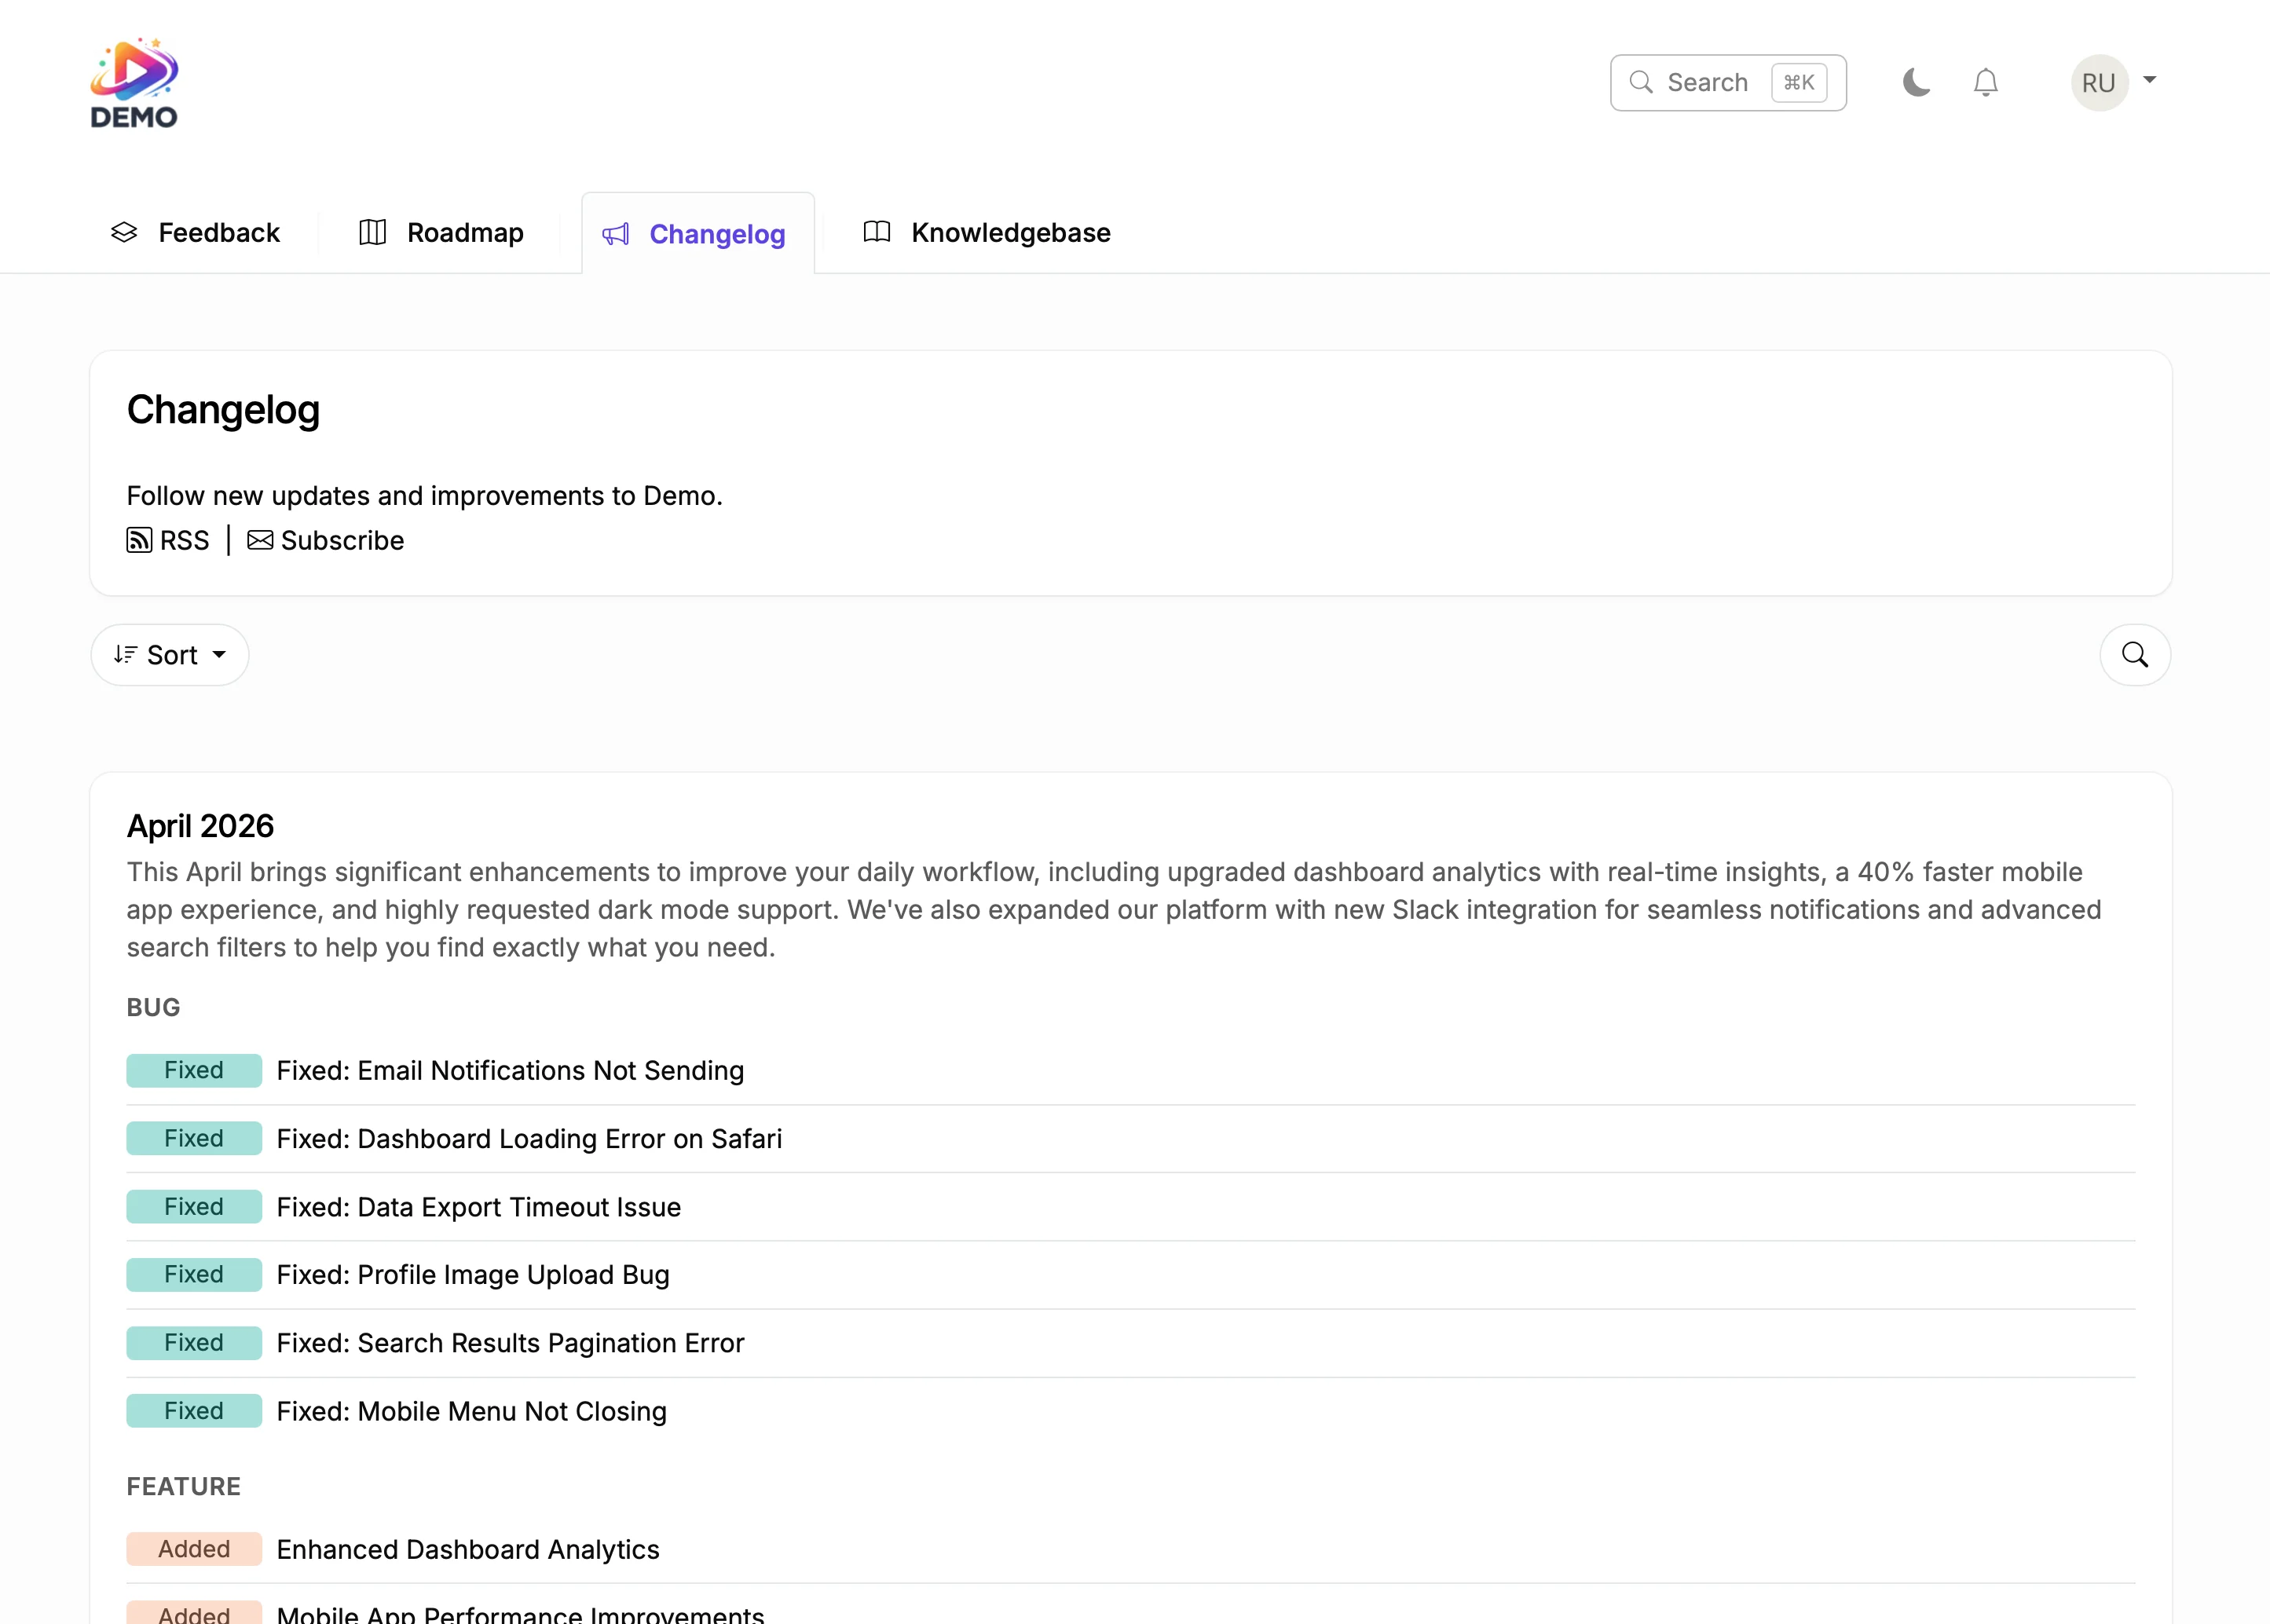The image size is (2270, 1624).
Task: Click the Demo logo
Action: 134,82
